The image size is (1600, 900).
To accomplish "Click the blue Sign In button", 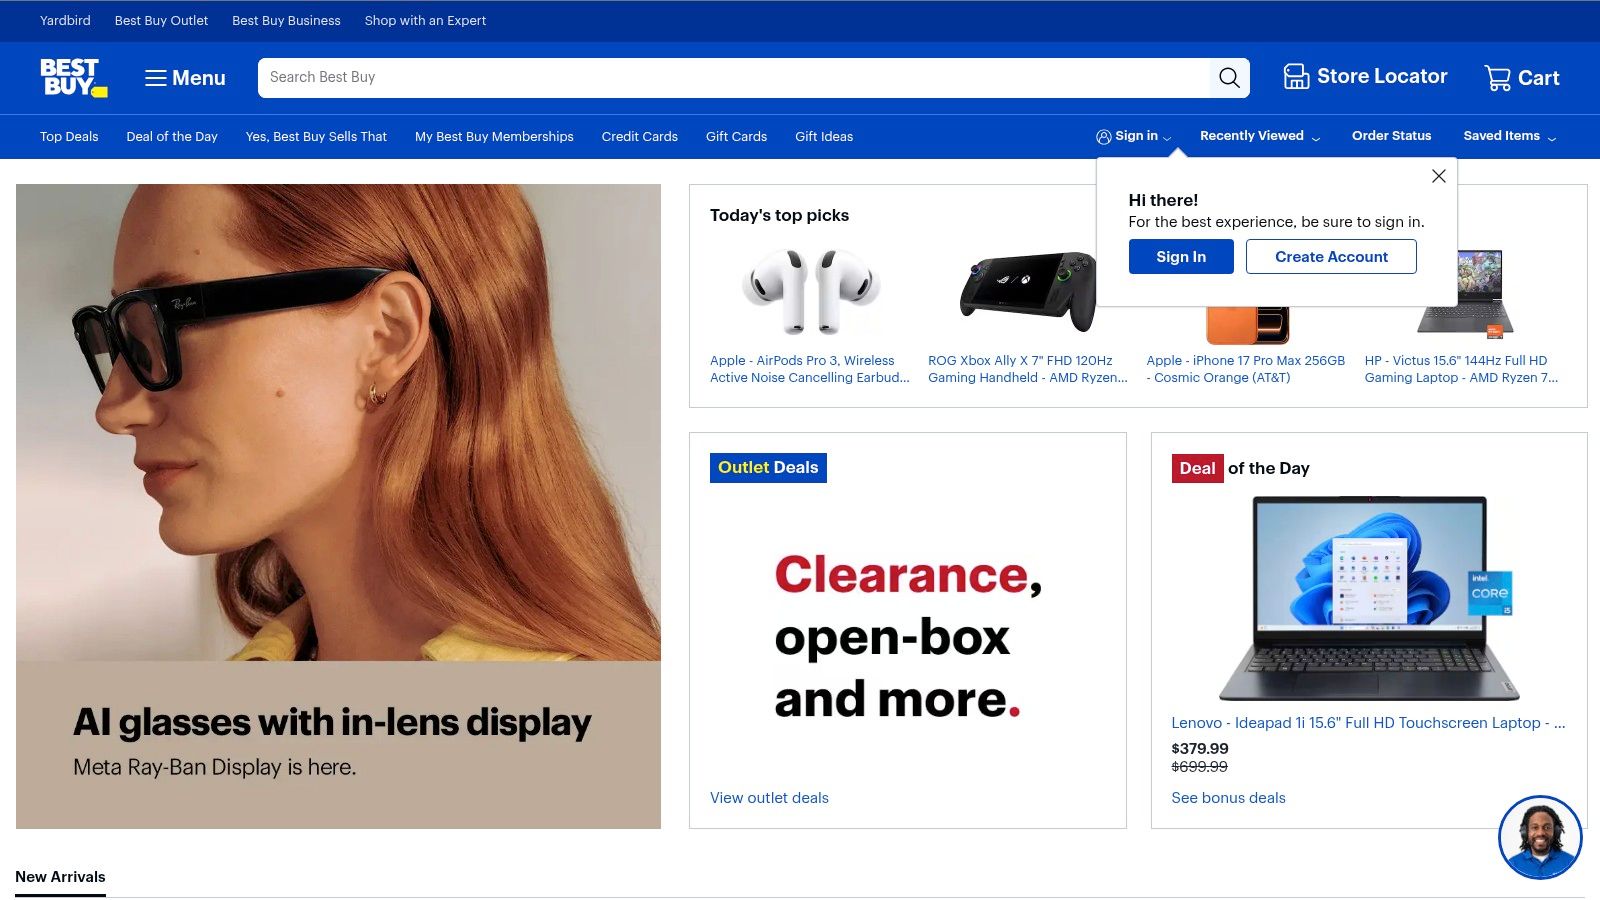I will point(1181,257).
